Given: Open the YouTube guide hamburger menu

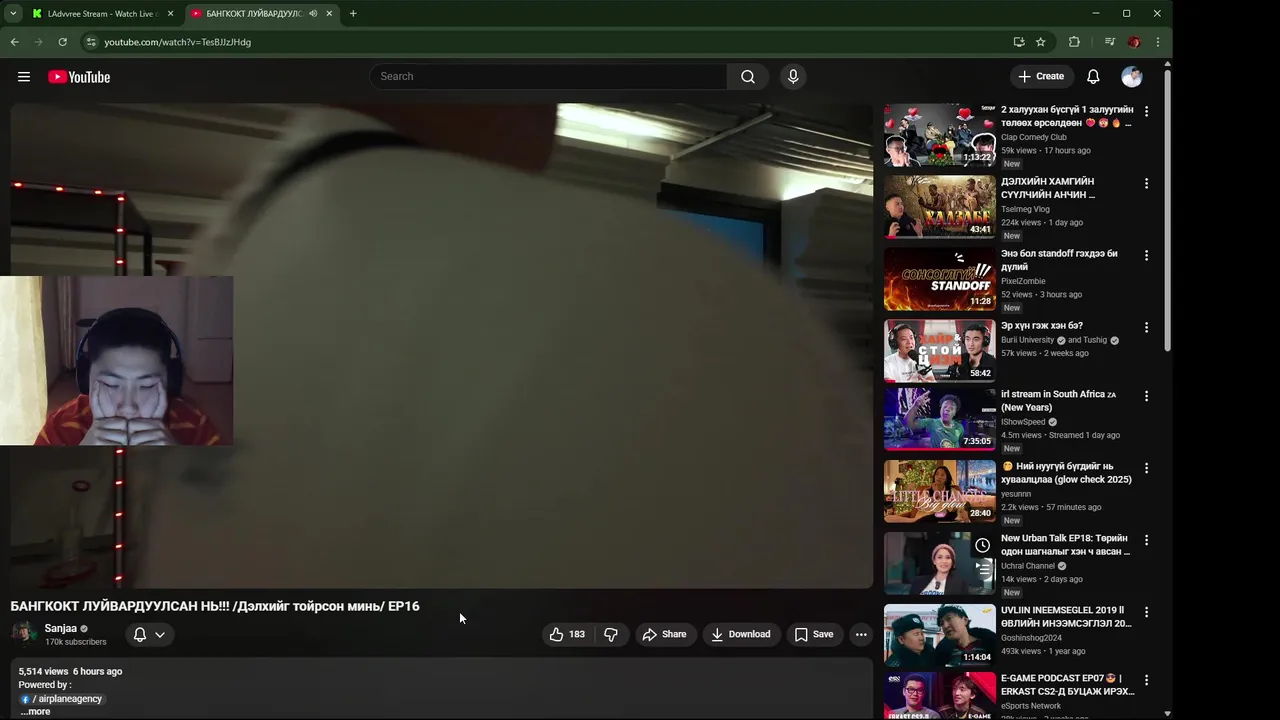Looking at the screenshot, I should (24, 77).
